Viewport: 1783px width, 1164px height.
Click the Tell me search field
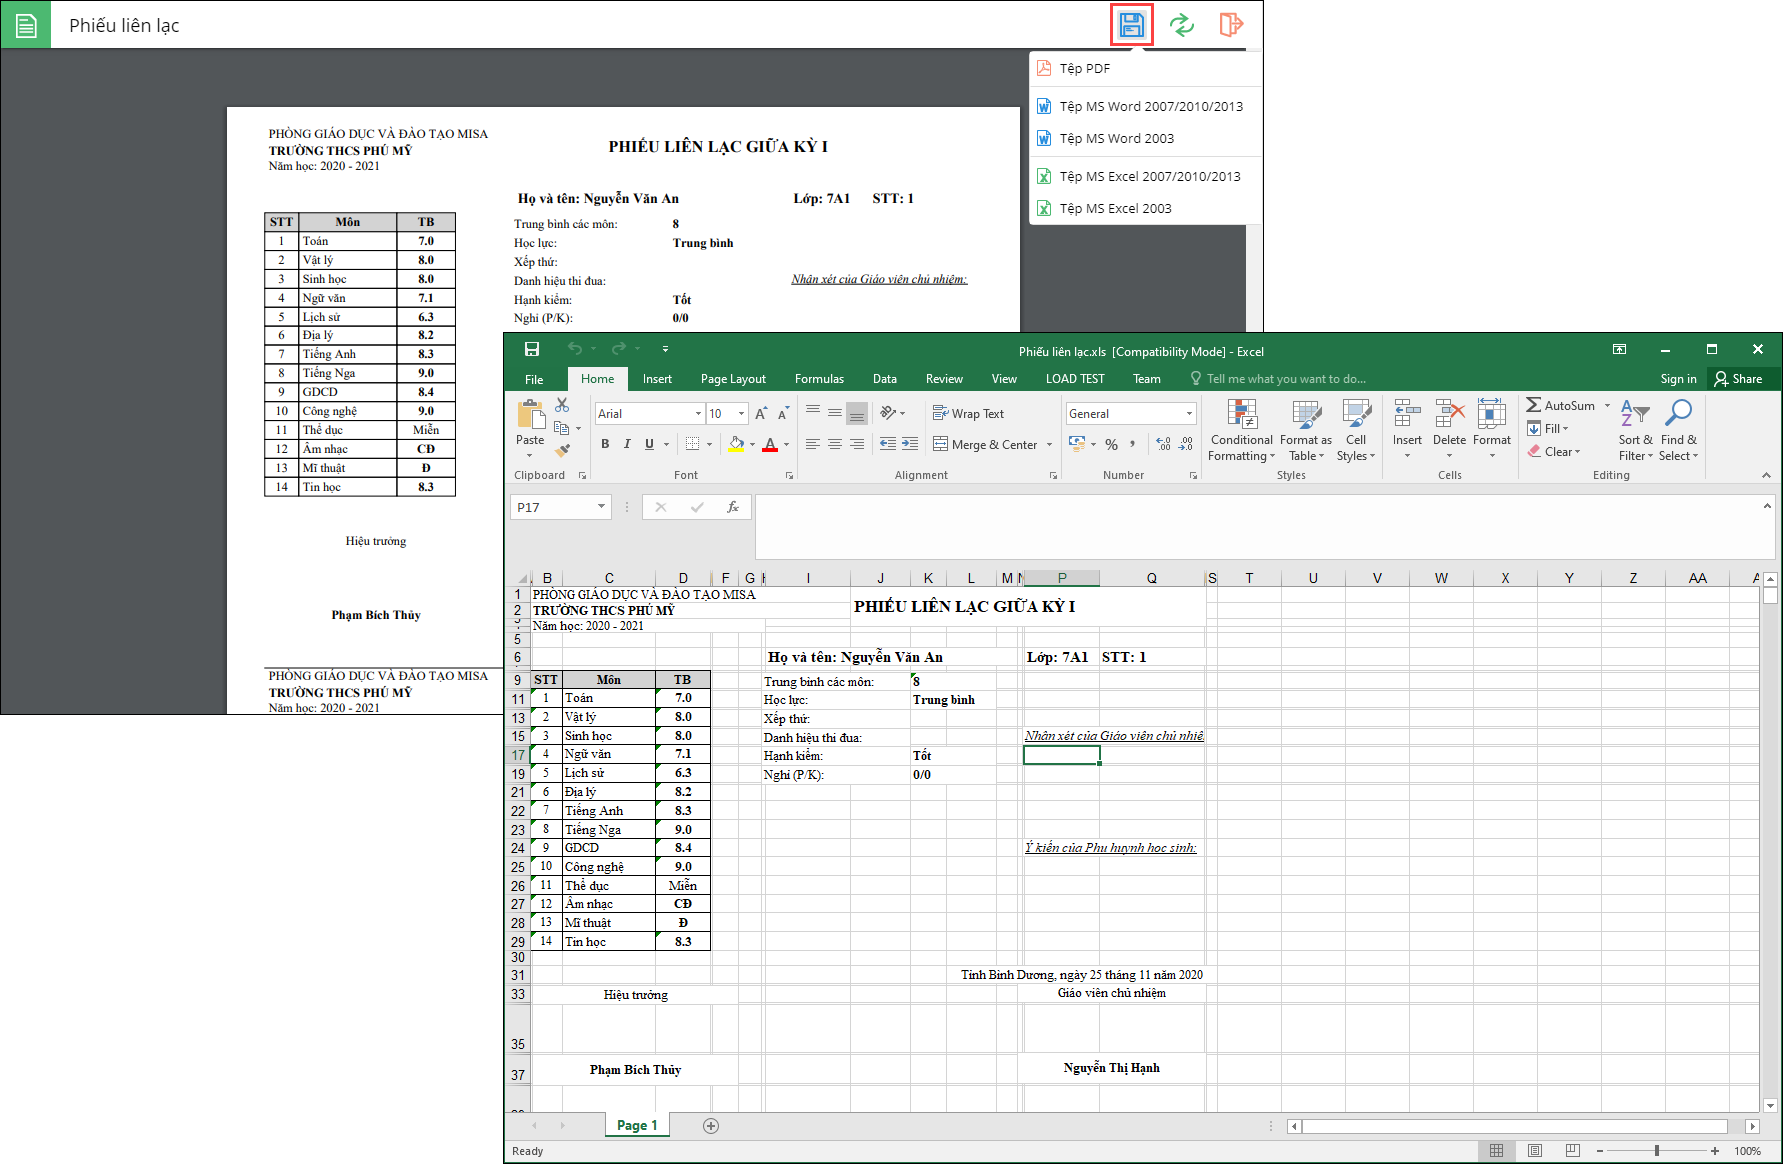(x=1285, y=379)
